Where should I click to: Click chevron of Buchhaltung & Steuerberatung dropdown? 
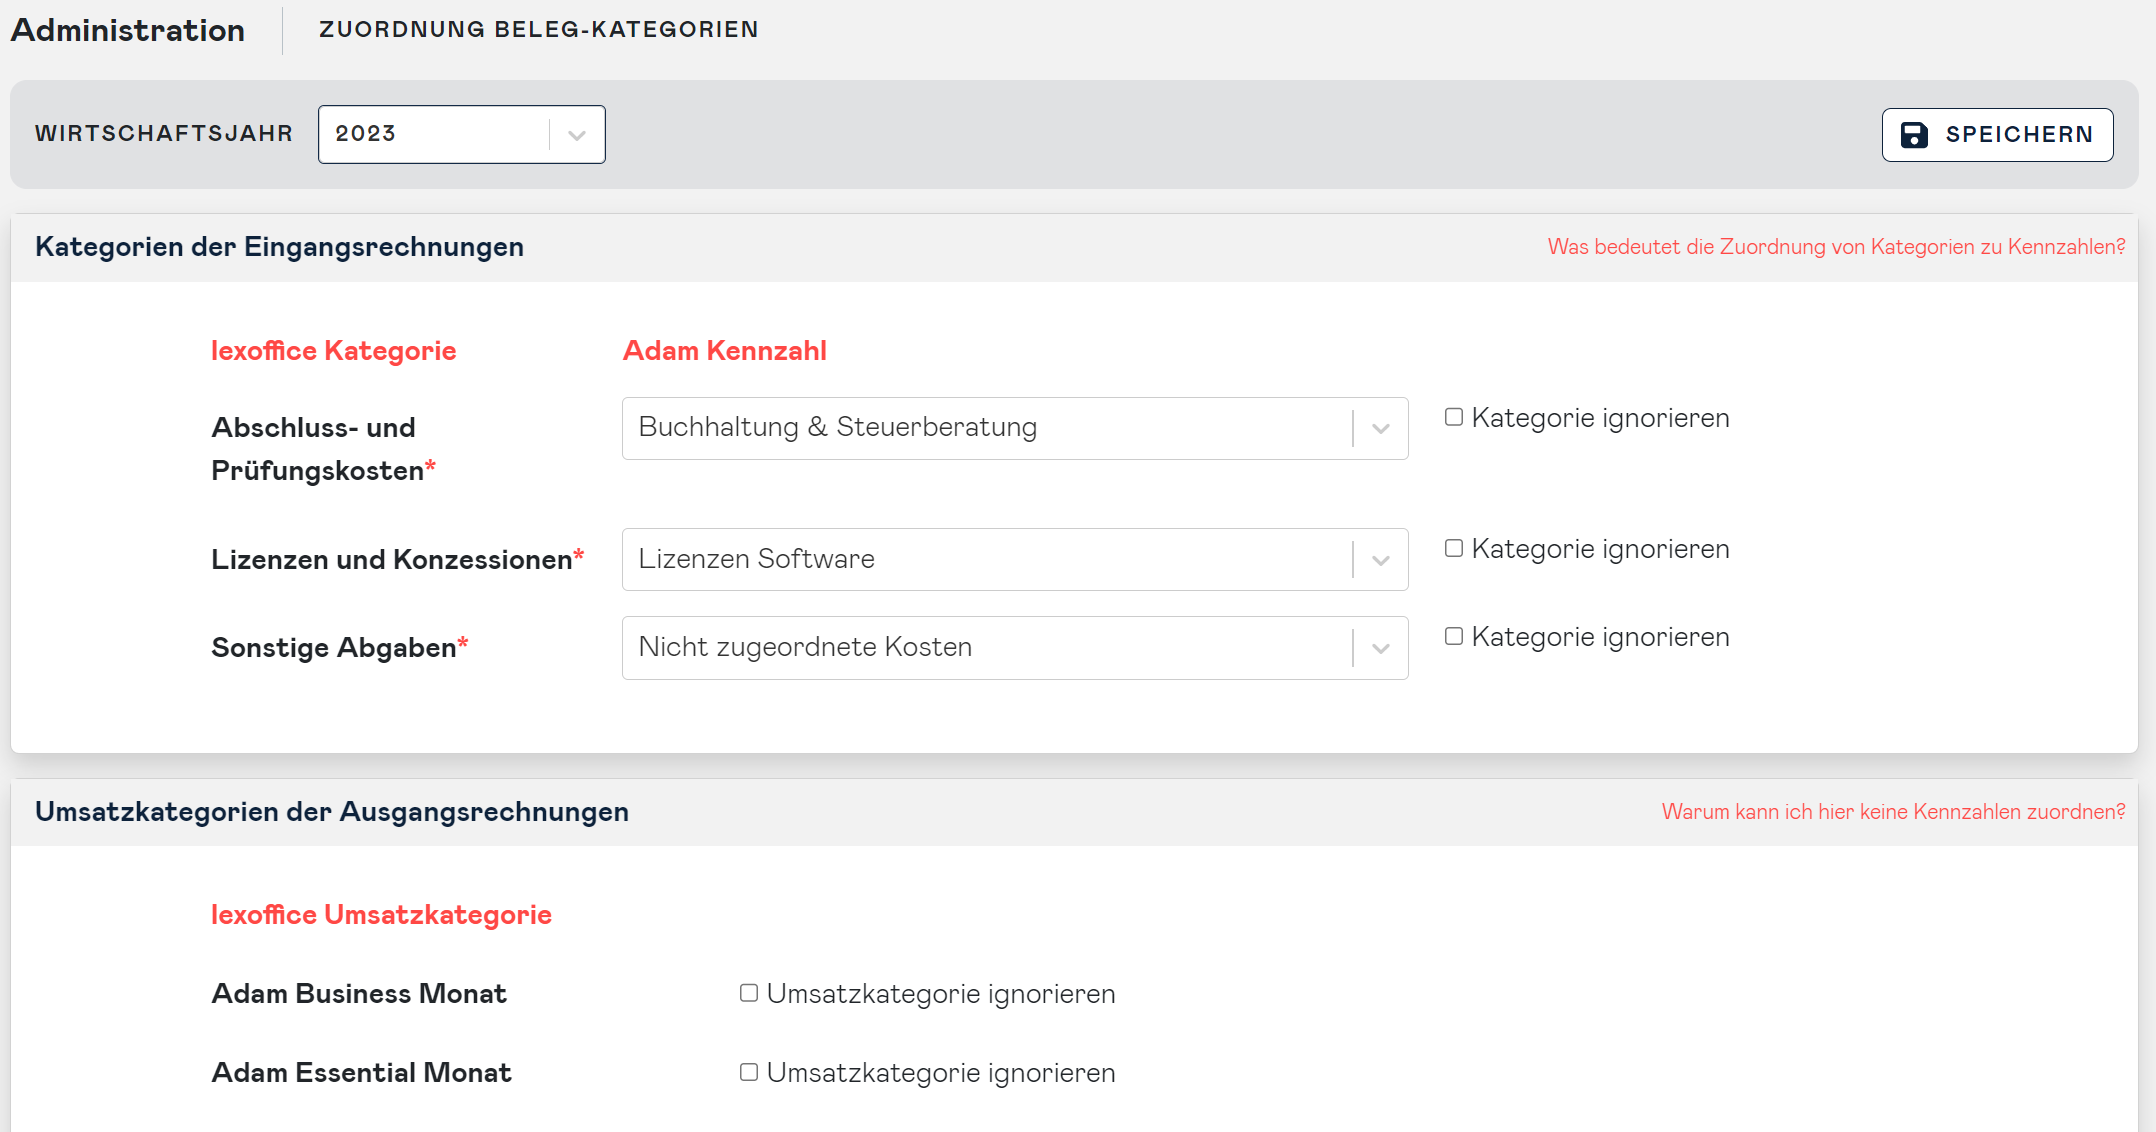coord(1381,429)
